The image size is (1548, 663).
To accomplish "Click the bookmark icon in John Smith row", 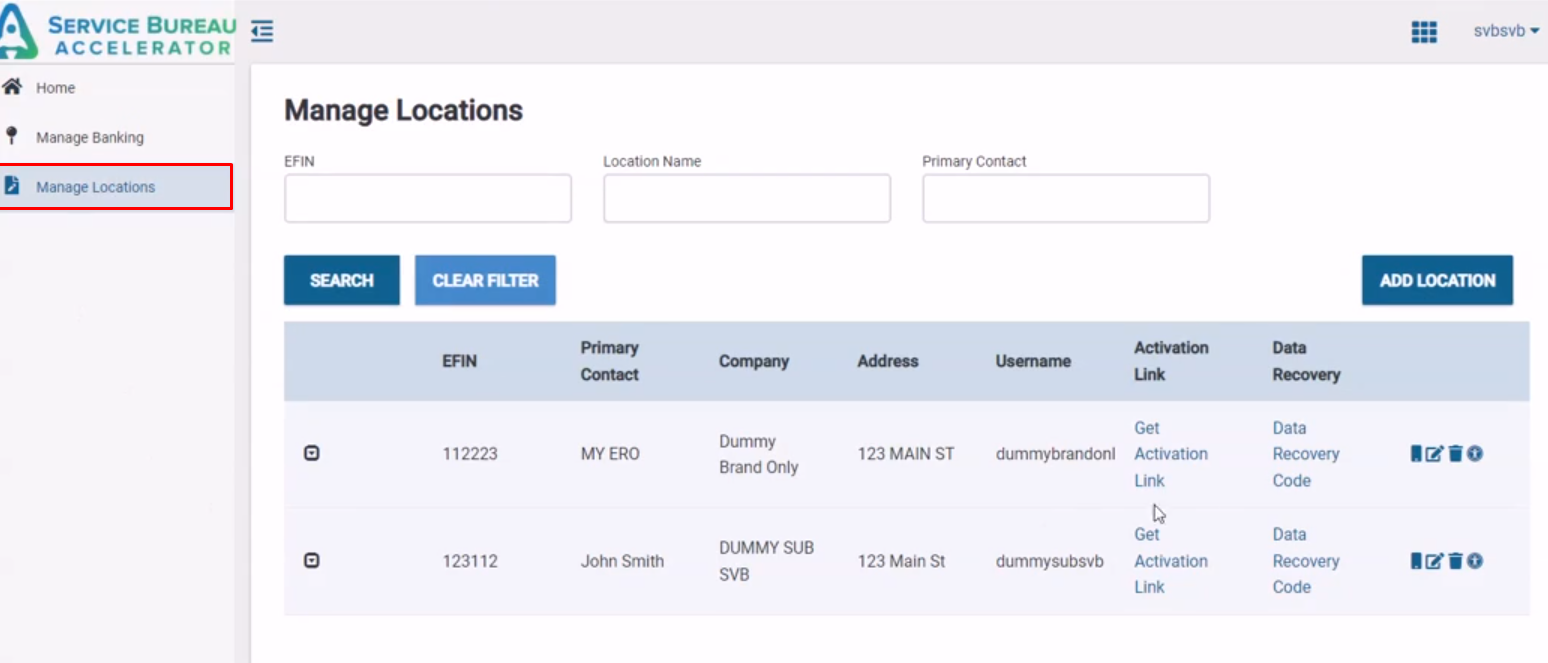I will point(1416,561).
